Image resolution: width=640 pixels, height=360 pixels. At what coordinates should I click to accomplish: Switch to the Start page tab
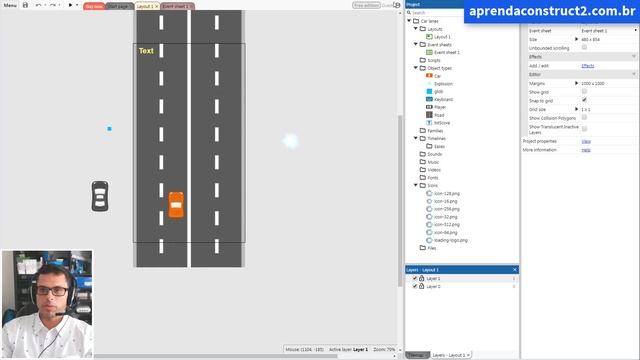tap(119, 7)
